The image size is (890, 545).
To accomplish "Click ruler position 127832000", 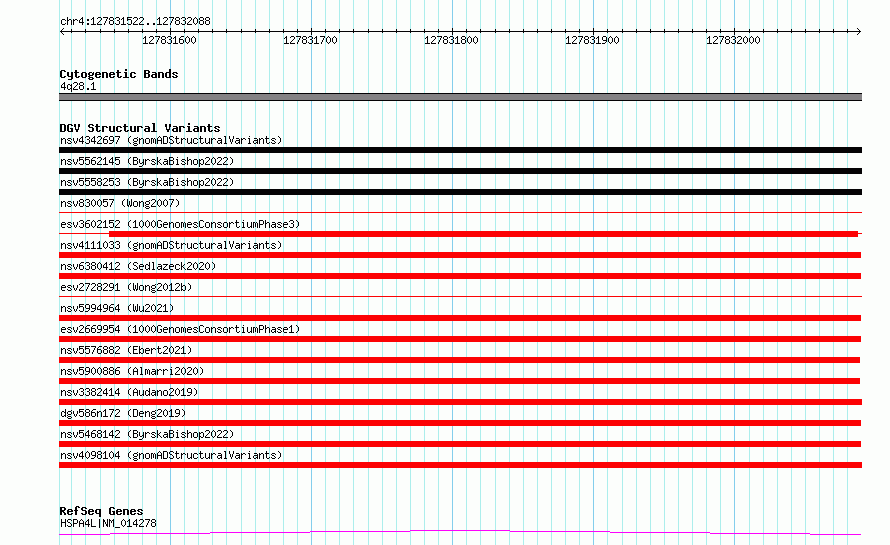I will [x=733, y=40].
